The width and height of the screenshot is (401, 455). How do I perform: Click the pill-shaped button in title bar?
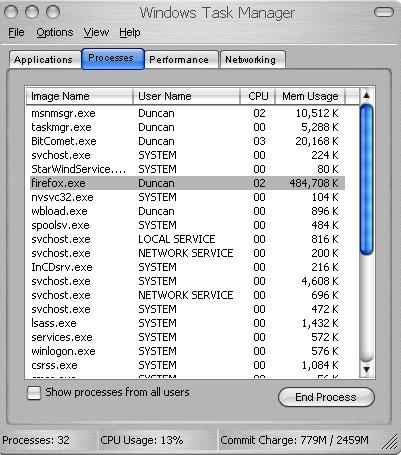(384, 13)
